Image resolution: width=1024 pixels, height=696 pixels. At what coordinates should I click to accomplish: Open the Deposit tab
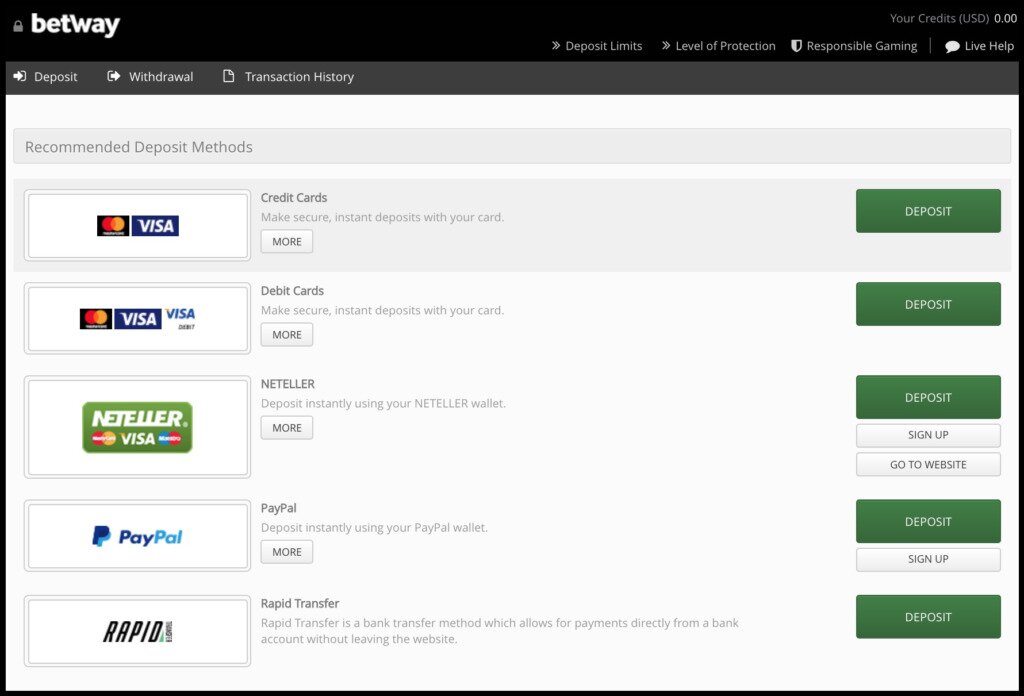coord(46,77)
